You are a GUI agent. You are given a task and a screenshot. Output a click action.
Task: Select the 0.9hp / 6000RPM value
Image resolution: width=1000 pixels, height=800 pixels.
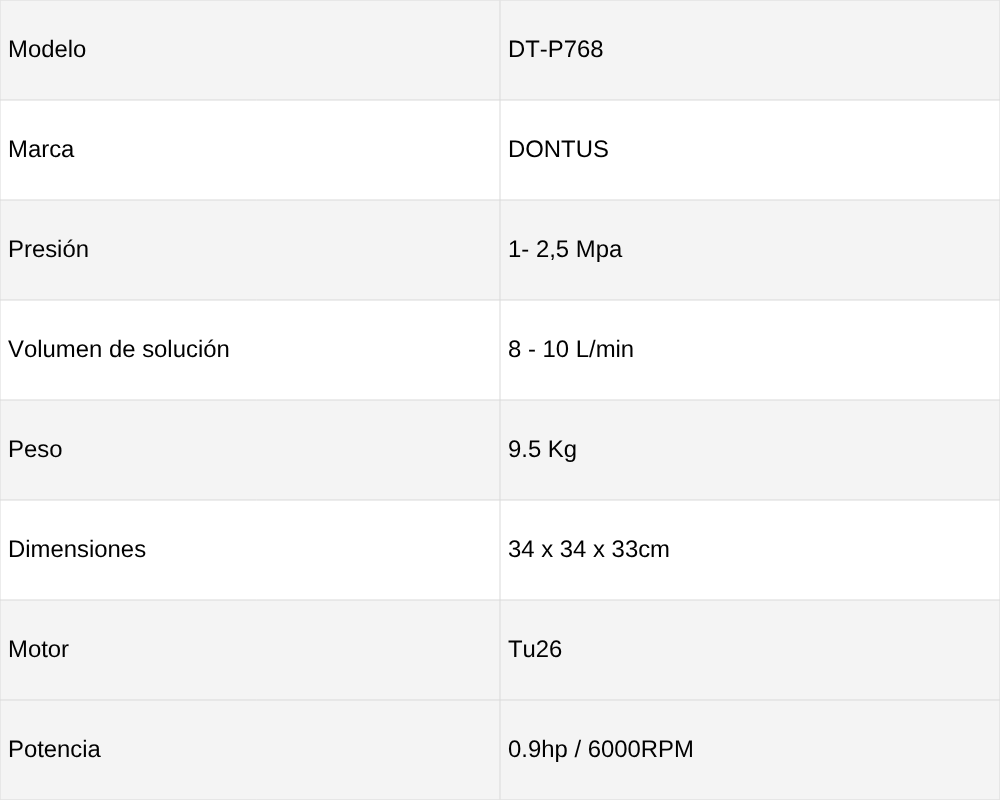point(601,750)
